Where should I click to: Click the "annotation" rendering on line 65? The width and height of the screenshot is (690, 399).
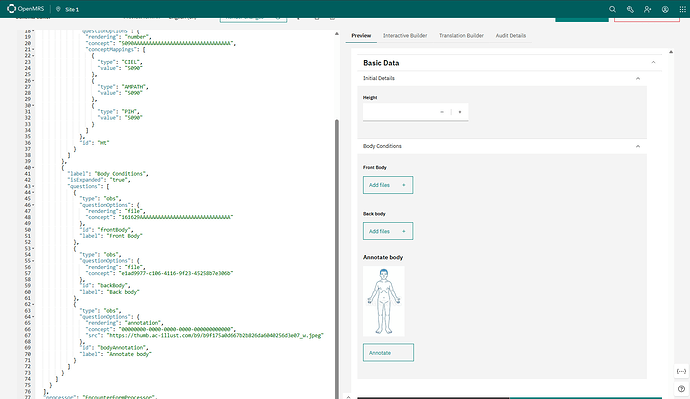tap(143, 323)
